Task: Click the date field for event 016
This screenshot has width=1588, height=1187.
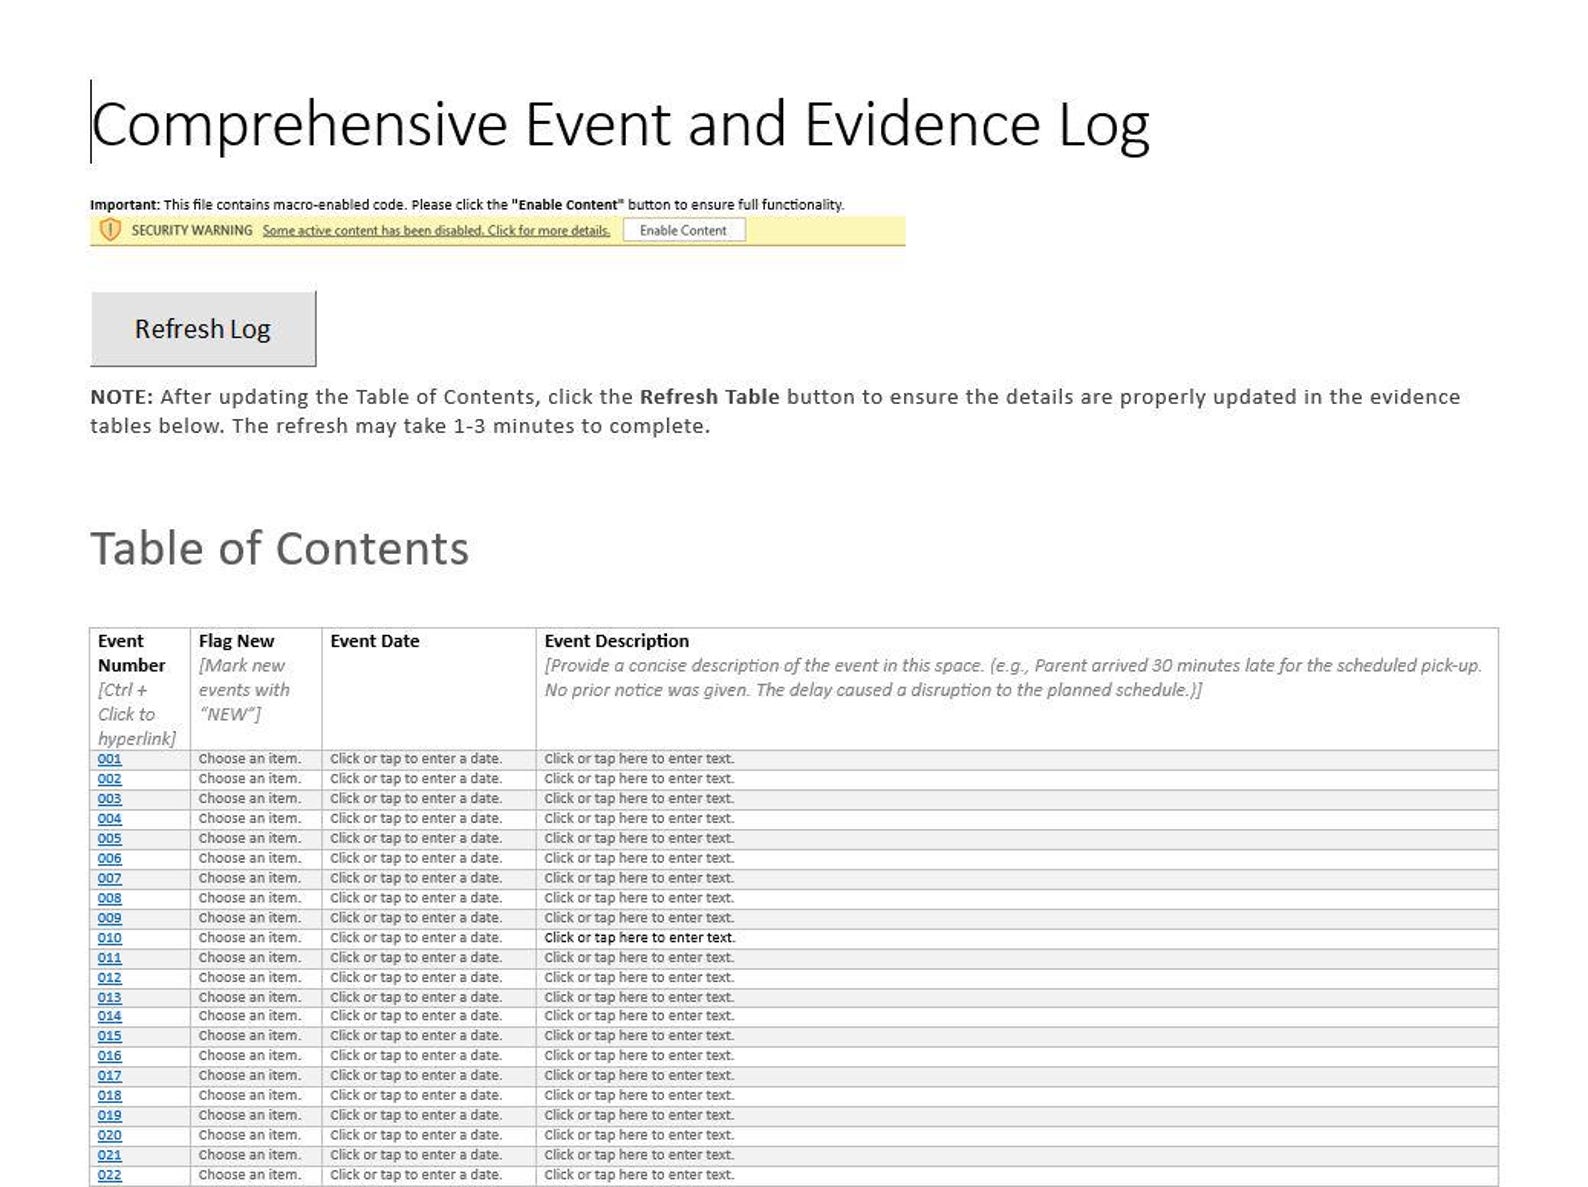Action: point(416,1056)
